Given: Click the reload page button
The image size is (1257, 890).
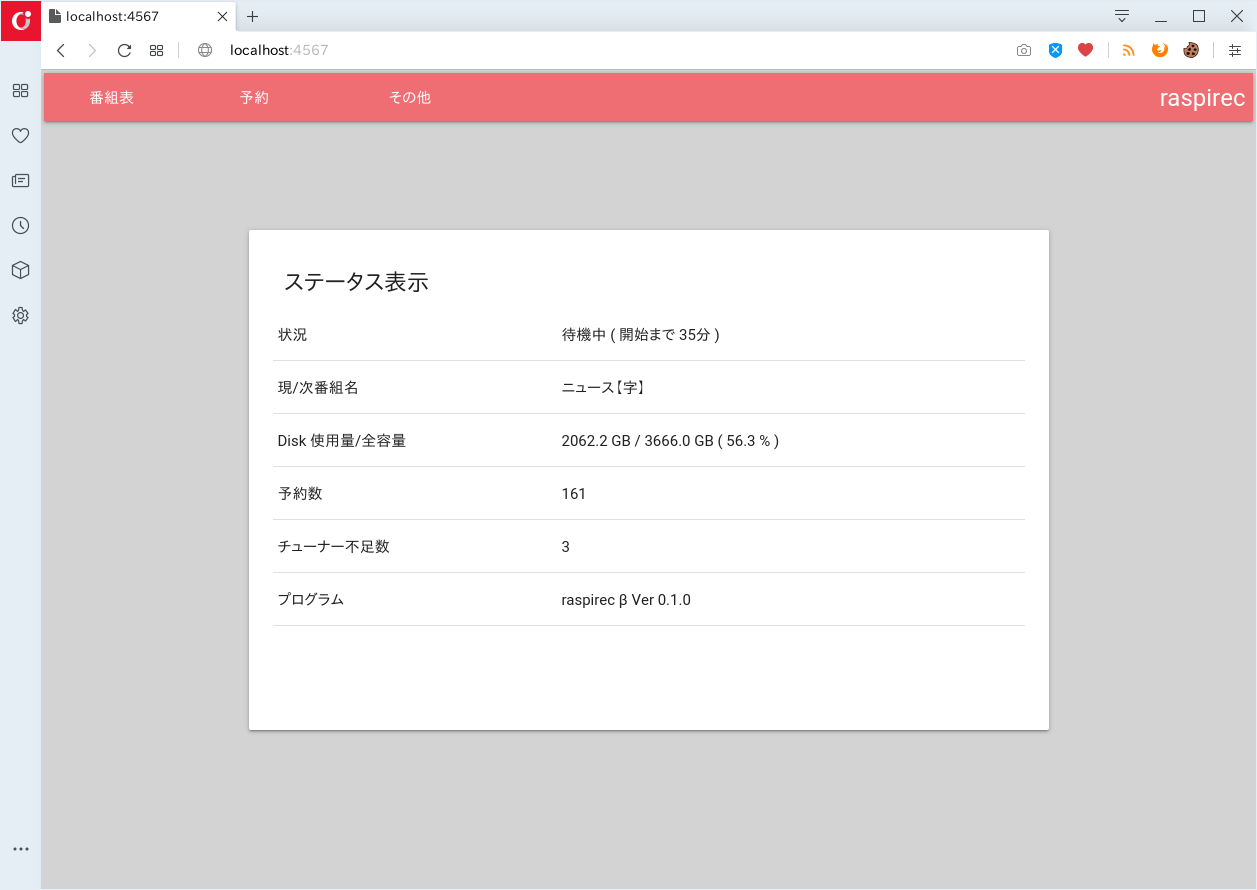Looking at the screenshot, I should (x=124, y=50).
